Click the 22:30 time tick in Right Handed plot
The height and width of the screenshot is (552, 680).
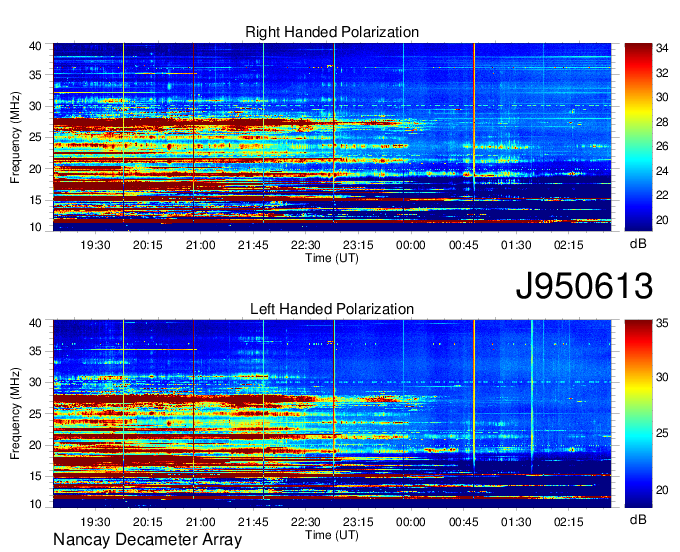point(305,245)
